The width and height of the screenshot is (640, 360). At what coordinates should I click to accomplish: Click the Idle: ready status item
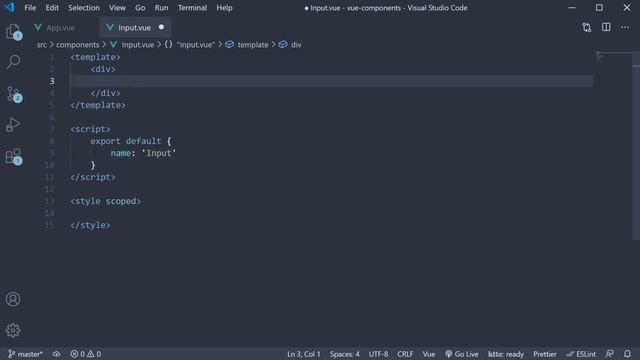point(506,354)
